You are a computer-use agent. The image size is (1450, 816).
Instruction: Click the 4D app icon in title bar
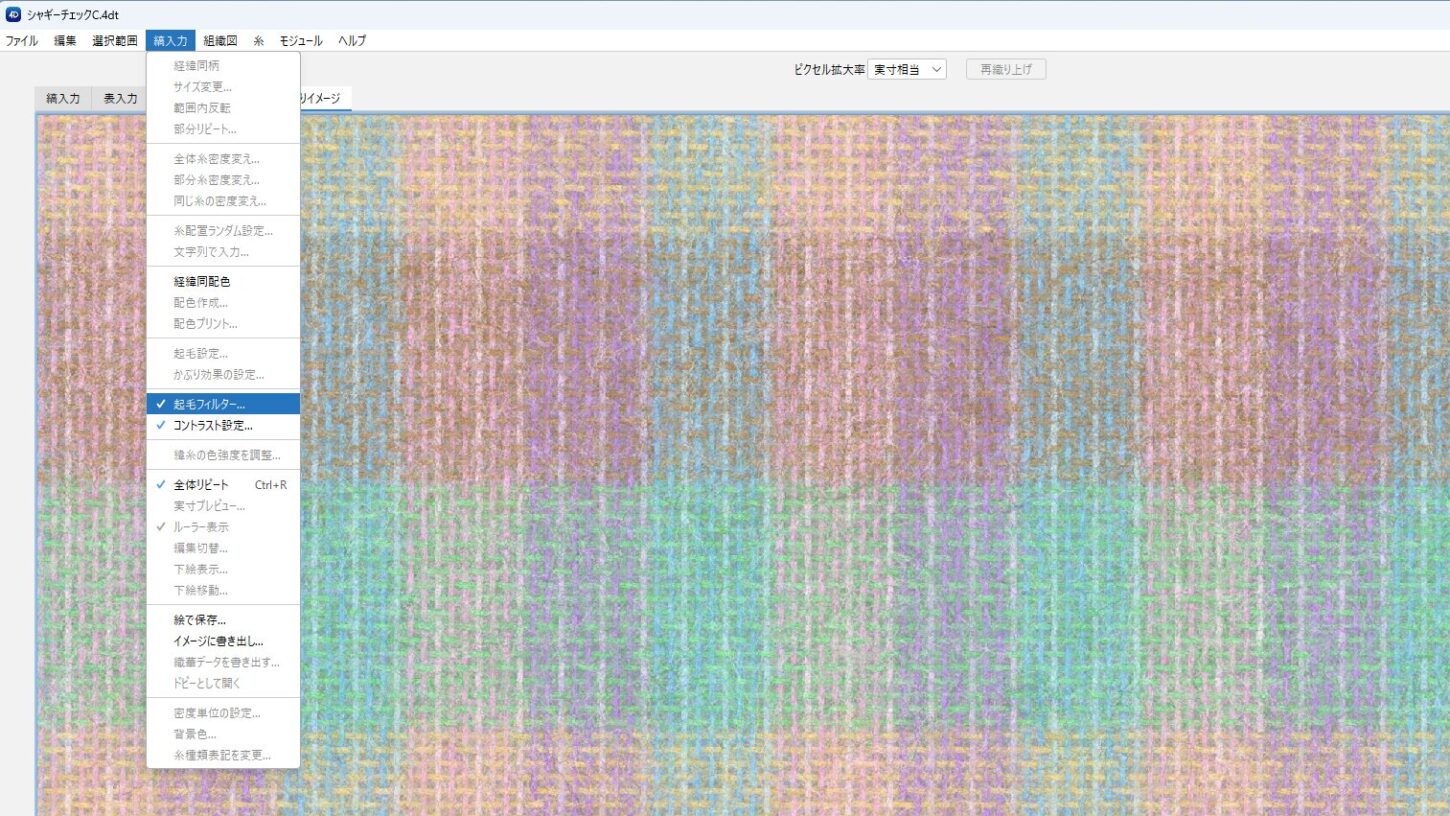pyautogui.click(x=13, y=14)
